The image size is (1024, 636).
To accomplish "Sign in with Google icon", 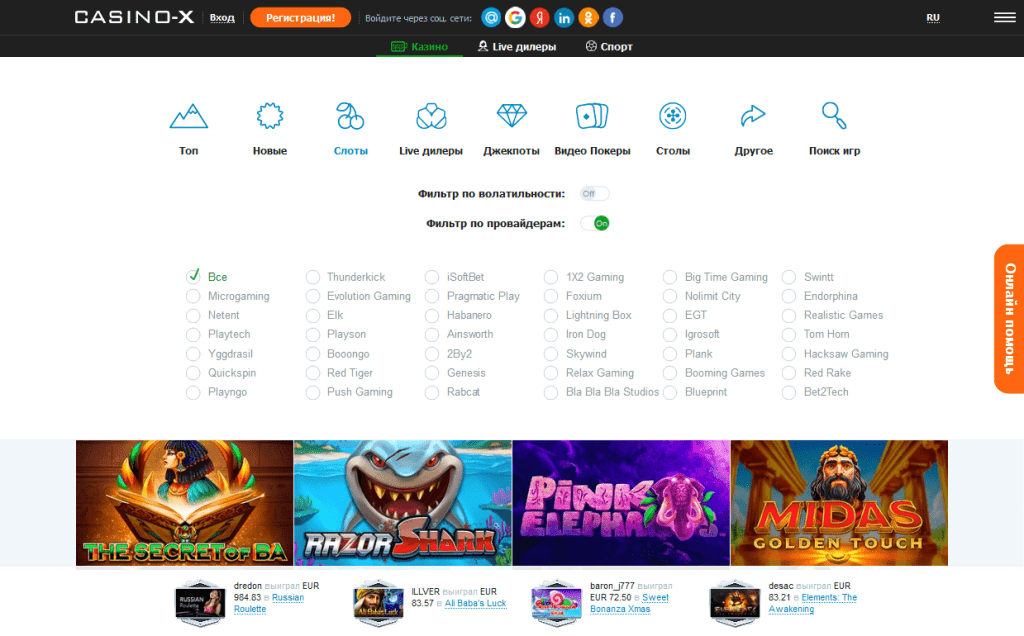I will (x=515, y=18).
